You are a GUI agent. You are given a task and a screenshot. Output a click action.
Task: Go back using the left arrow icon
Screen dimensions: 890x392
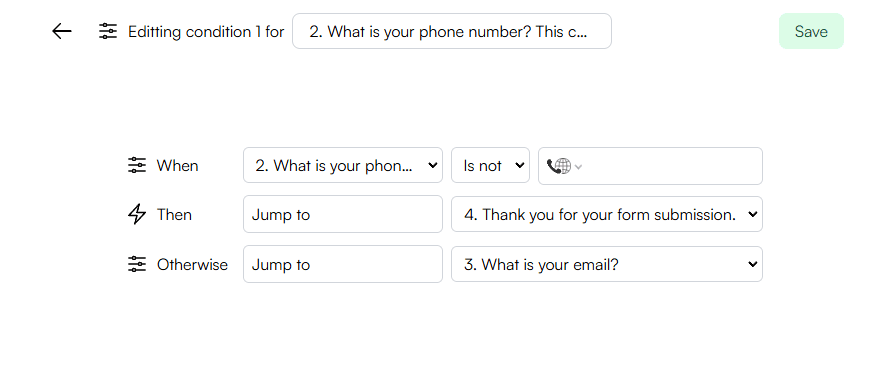pos(62,31)
